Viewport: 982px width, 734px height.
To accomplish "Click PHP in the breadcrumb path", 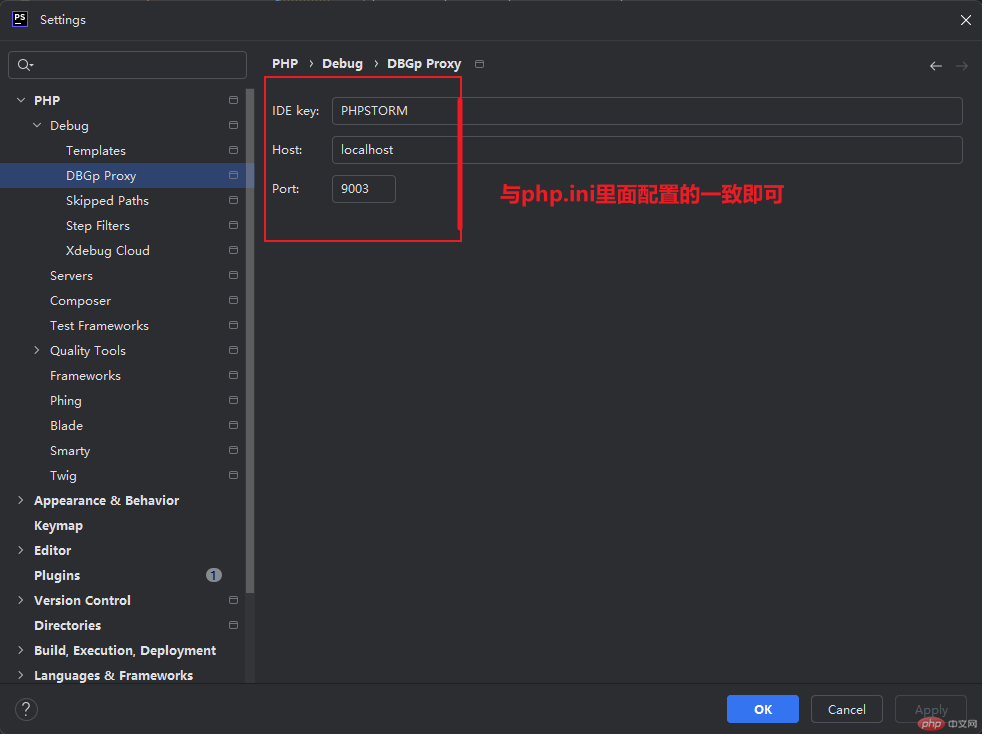I will [285, 64].
